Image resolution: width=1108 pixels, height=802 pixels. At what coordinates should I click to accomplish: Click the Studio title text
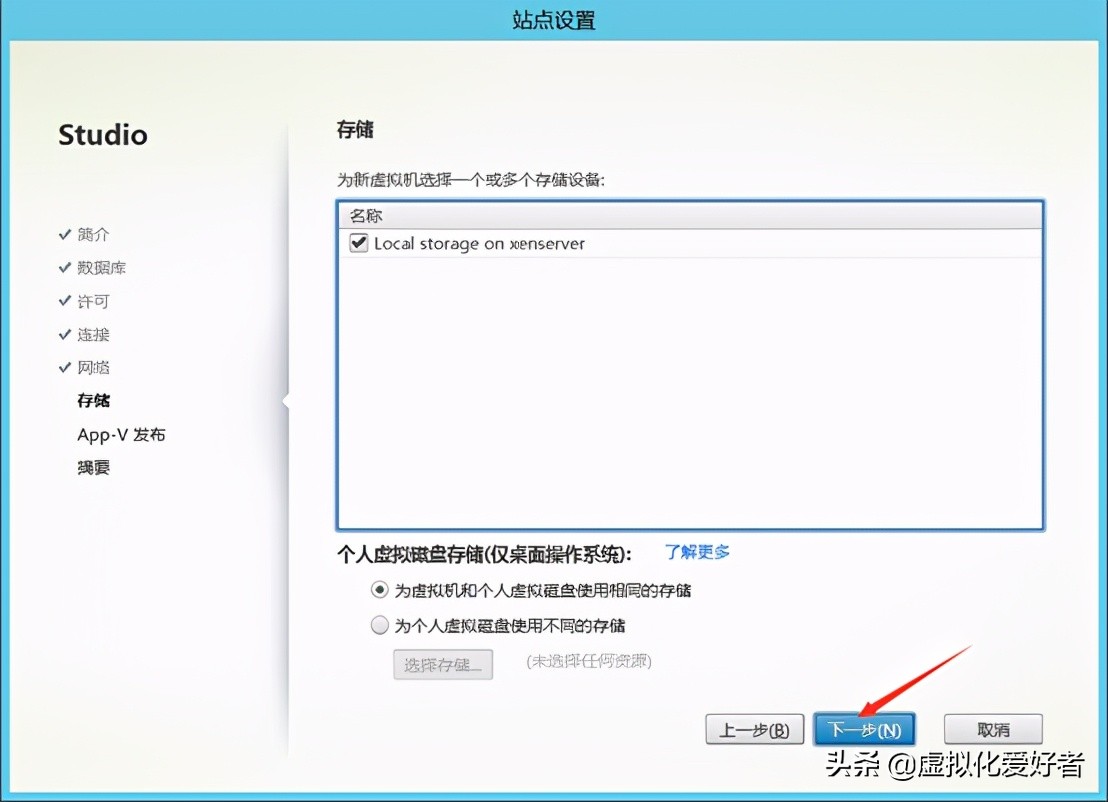pyautogui.click(x=103, y=135)
